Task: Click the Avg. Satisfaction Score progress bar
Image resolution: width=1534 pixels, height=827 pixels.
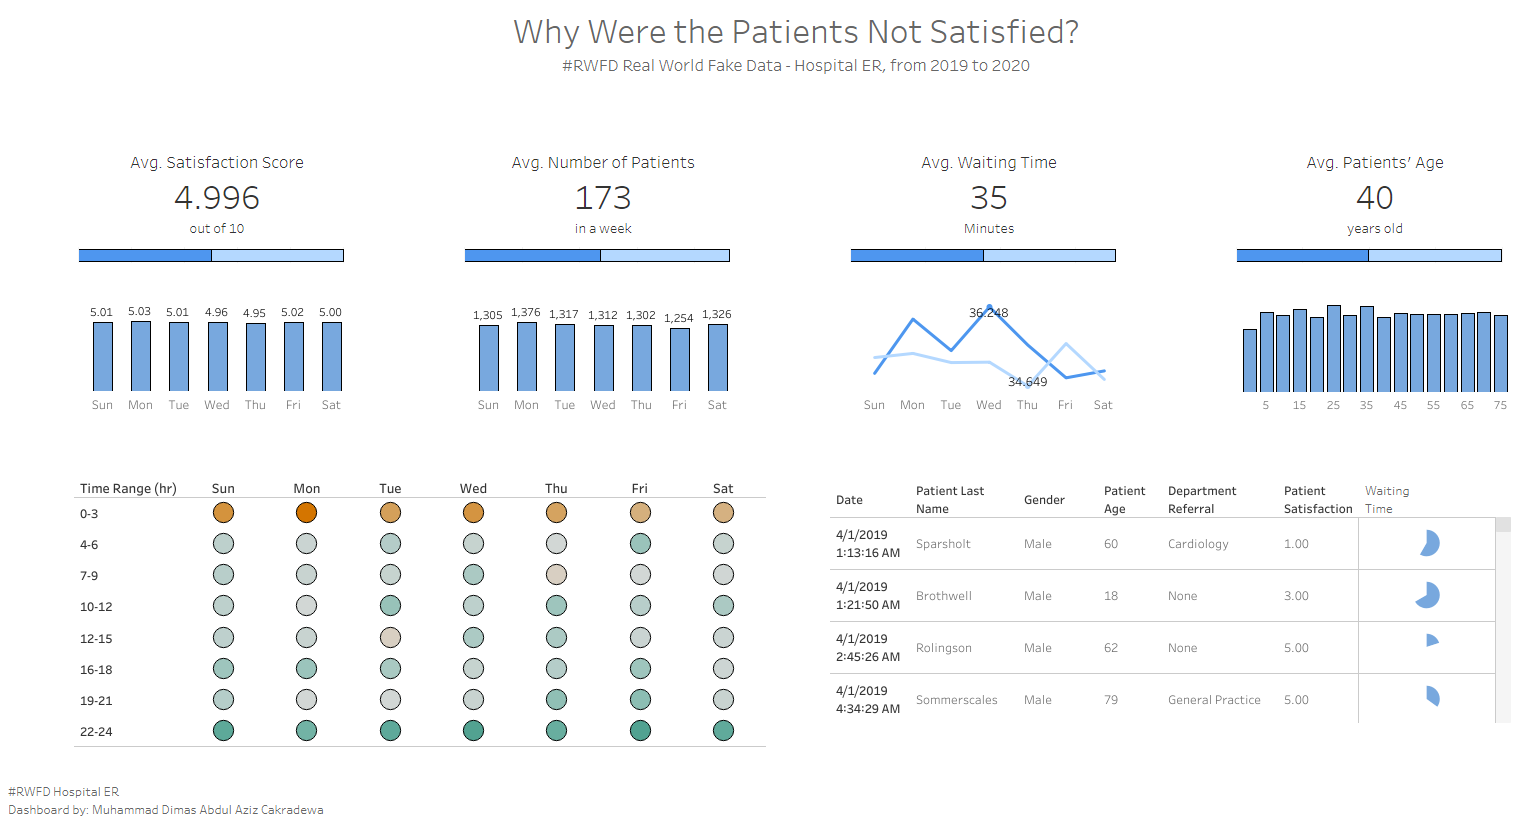Action: 211,256
